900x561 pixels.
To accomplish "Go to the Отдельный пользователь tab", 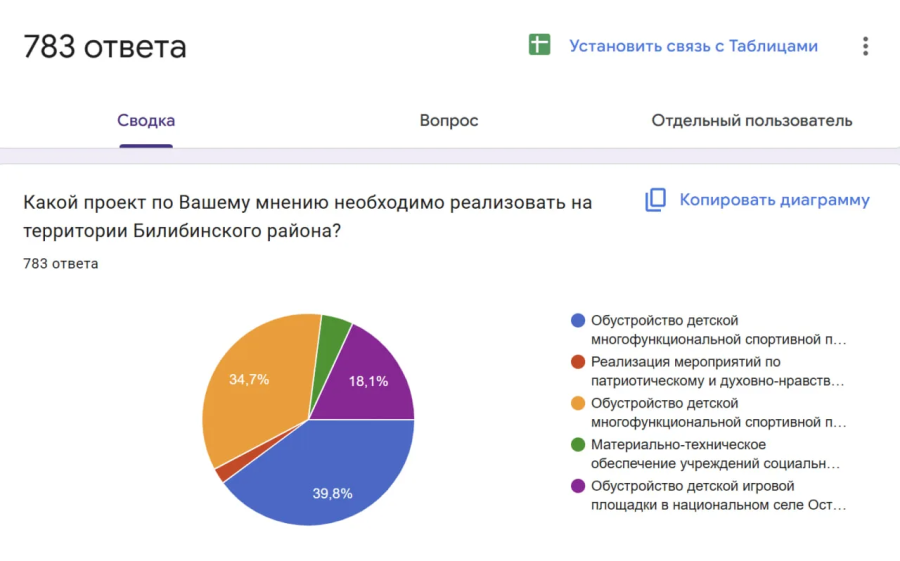I will click(x=751, y=121).
